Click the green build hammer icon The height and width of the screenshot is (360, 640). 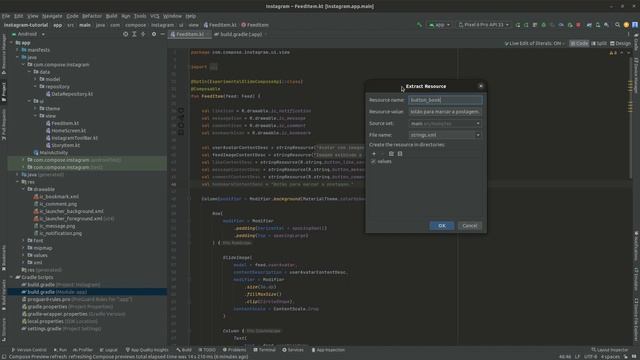tap(419, 25)
